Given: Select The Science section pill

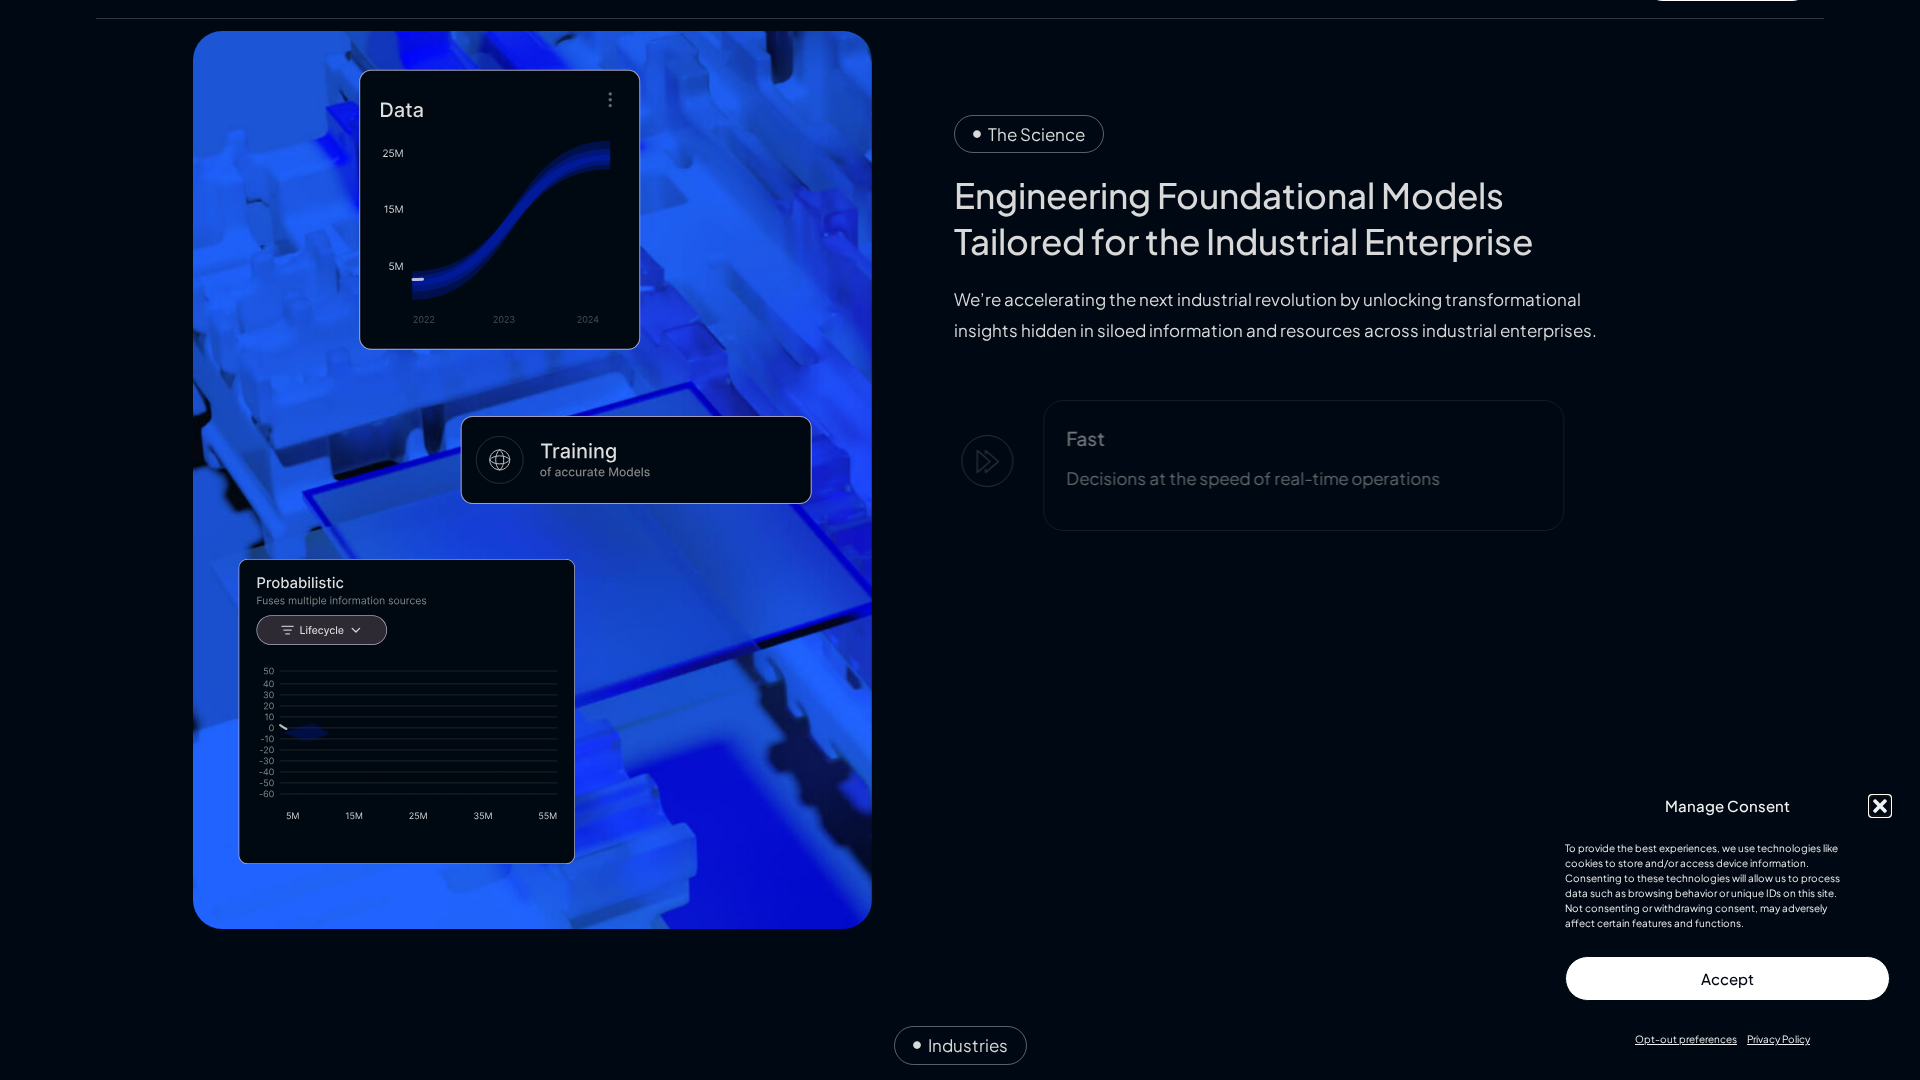Looking at the screenshot, I should point(1028,133).
